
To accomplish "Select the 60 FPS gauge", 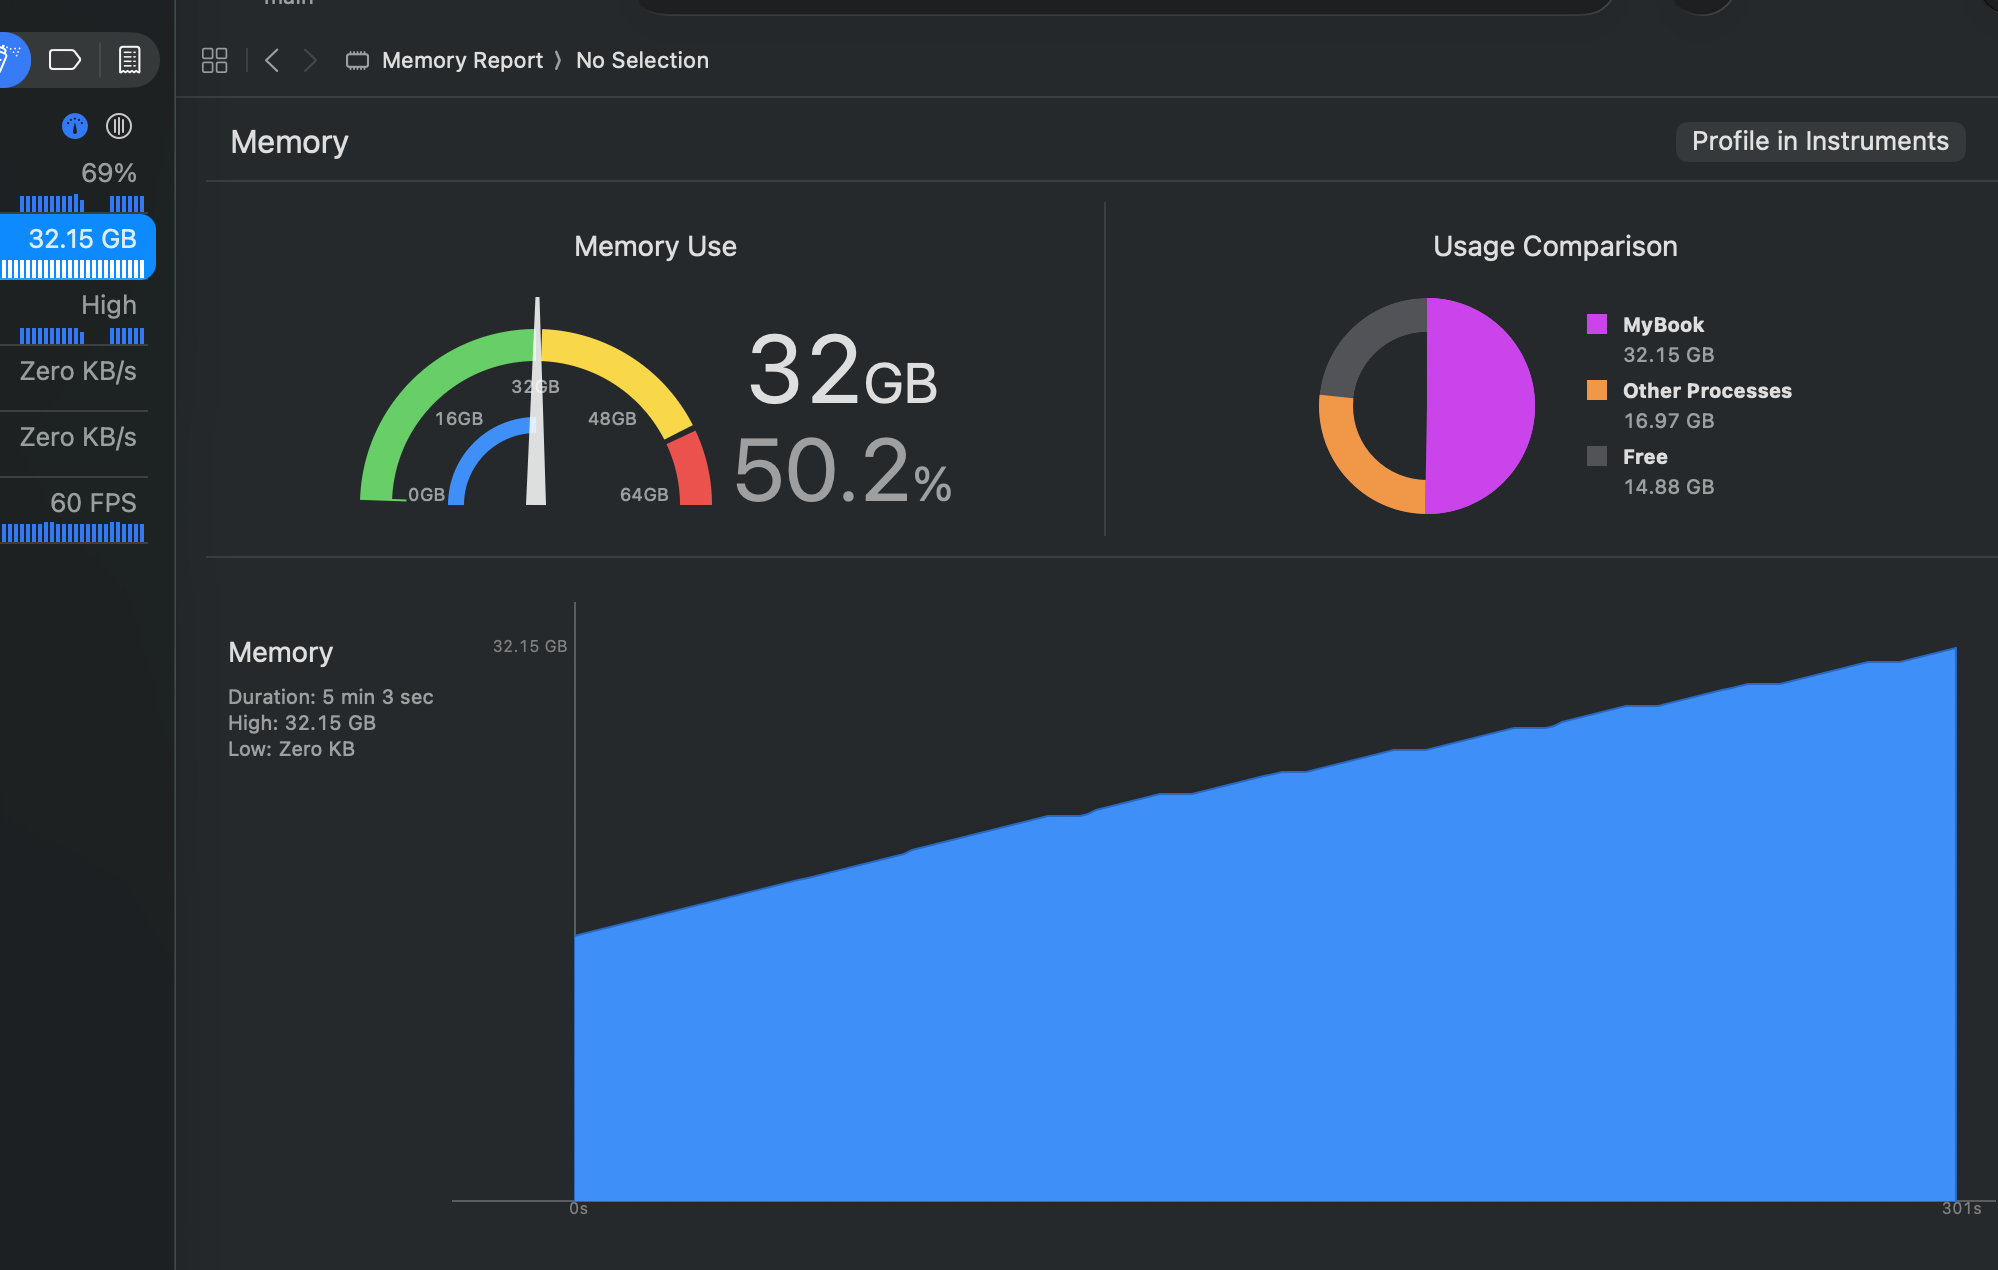I will [x=78, y=514].
